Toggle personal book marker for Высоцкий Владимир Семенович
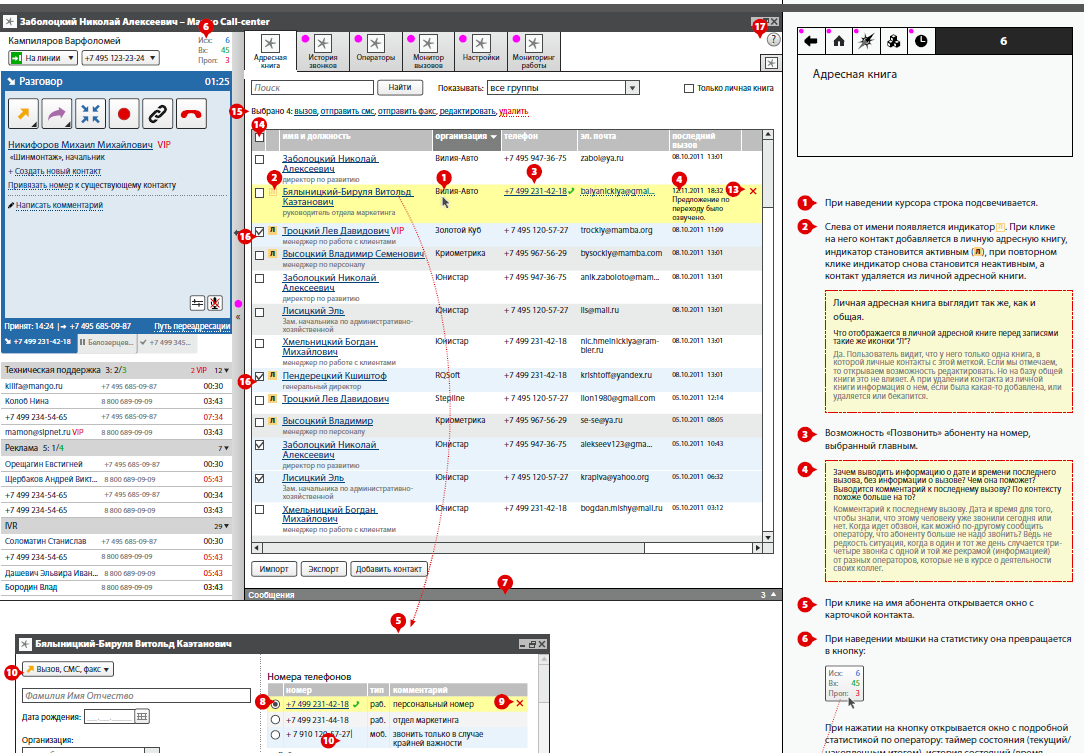Image resolution: width=1084 pixels, height=753 pixels. tap(273, 254)
